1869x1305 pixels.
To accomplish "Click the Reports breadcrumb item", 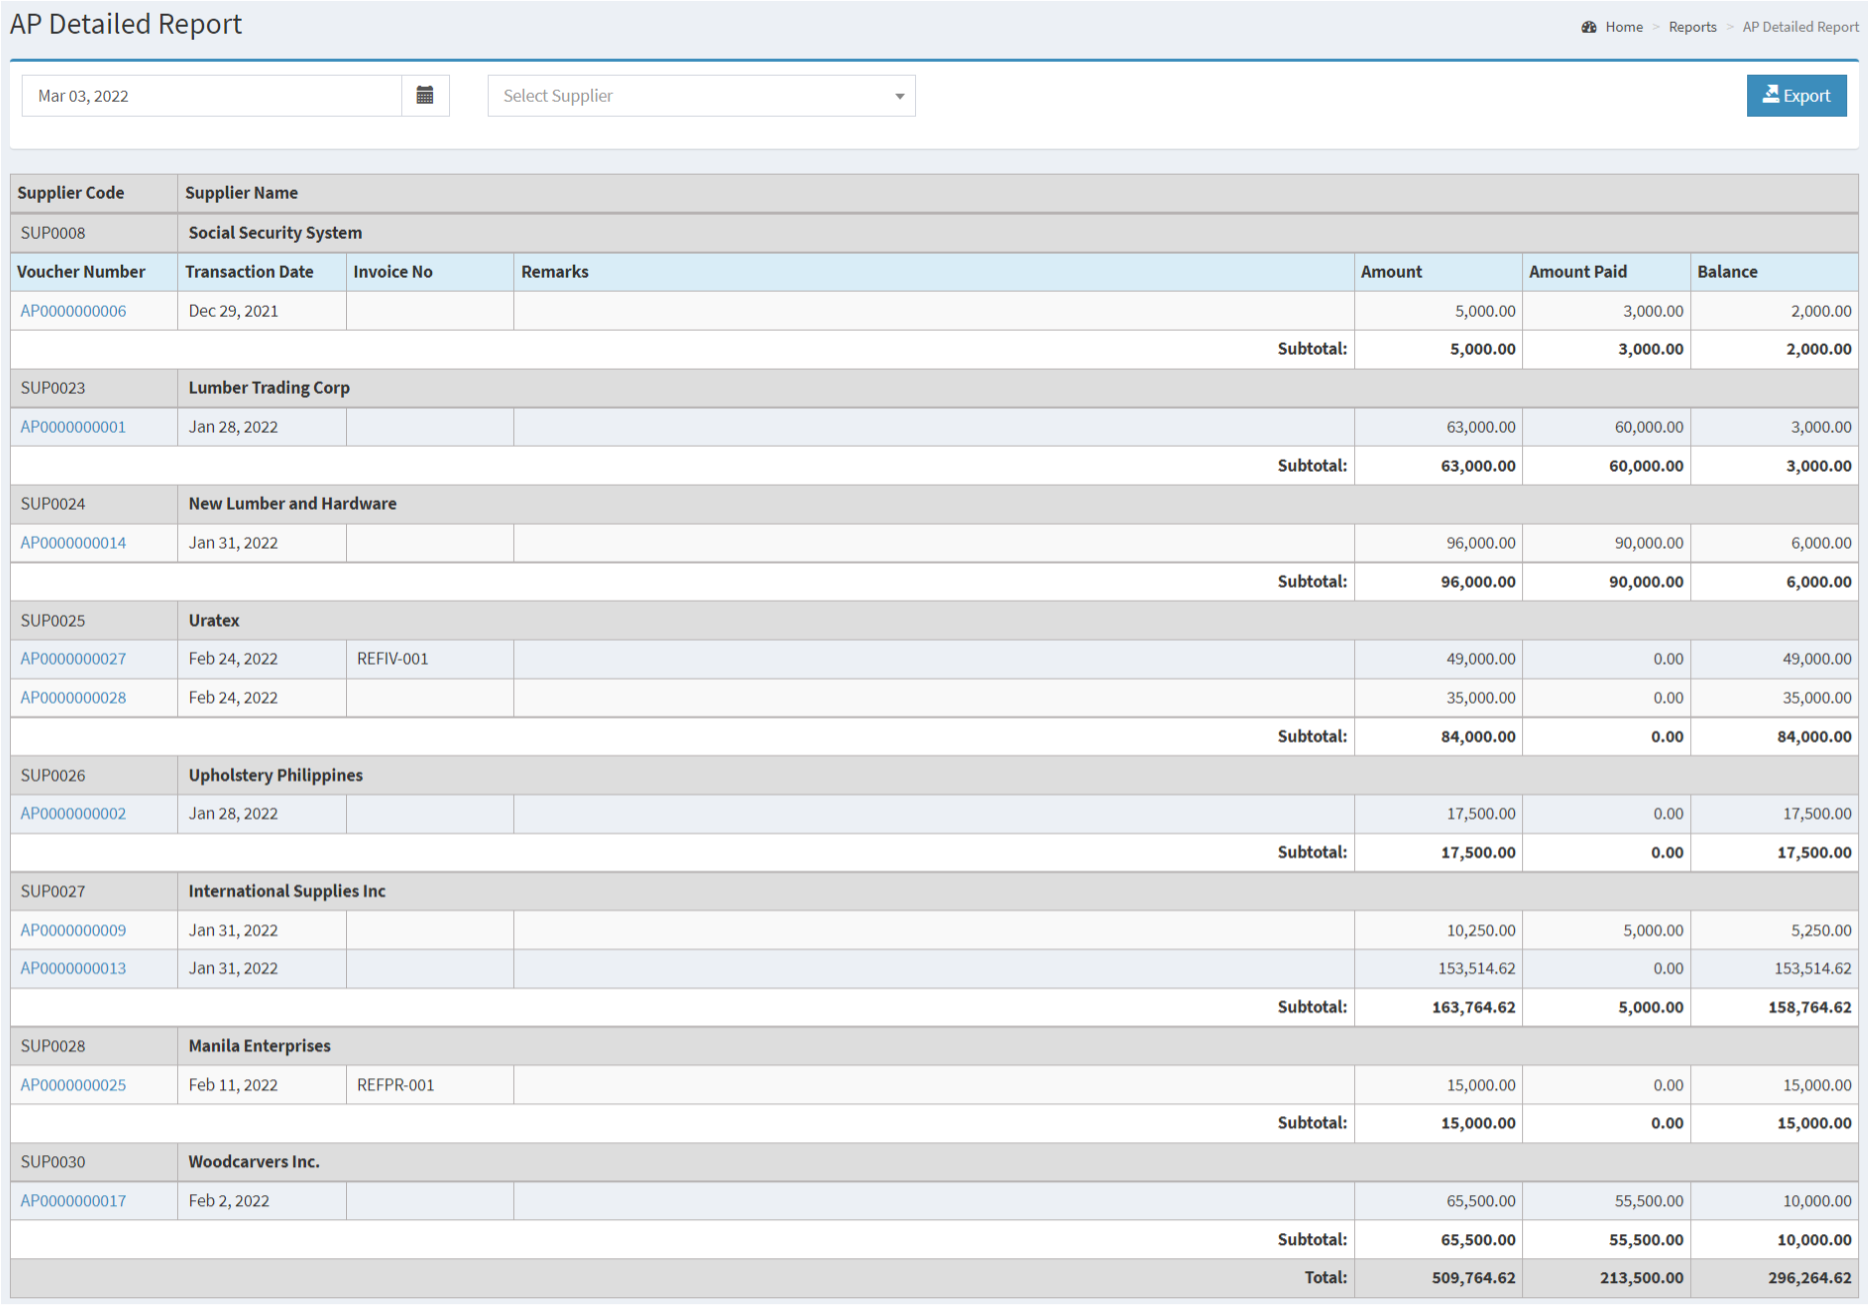I will (x=1692, y=27).
